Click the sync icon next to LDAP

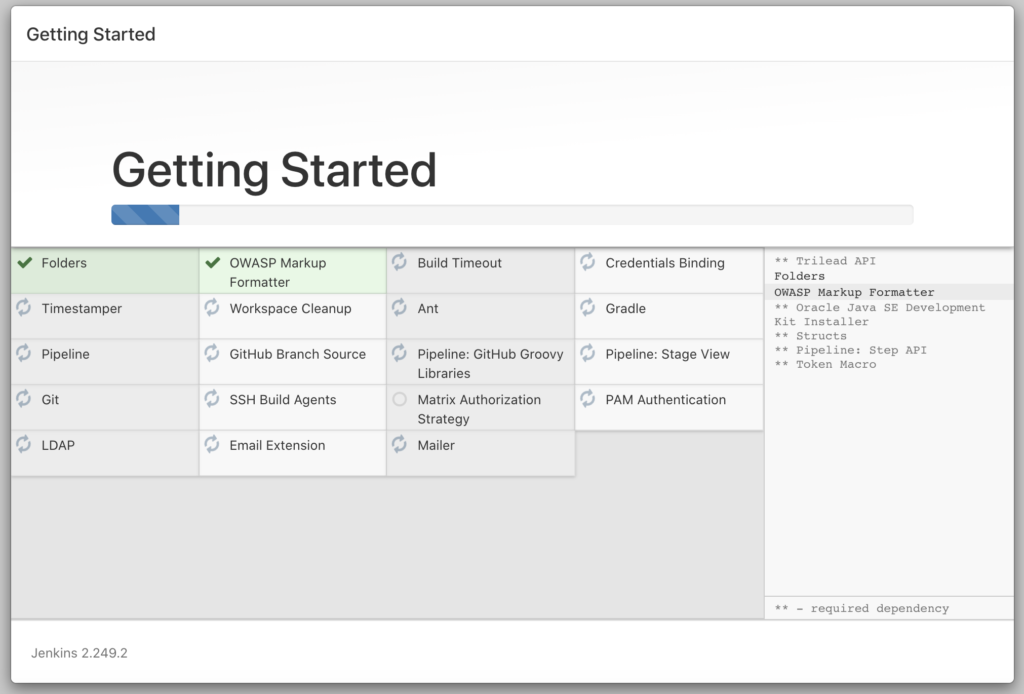24,444
